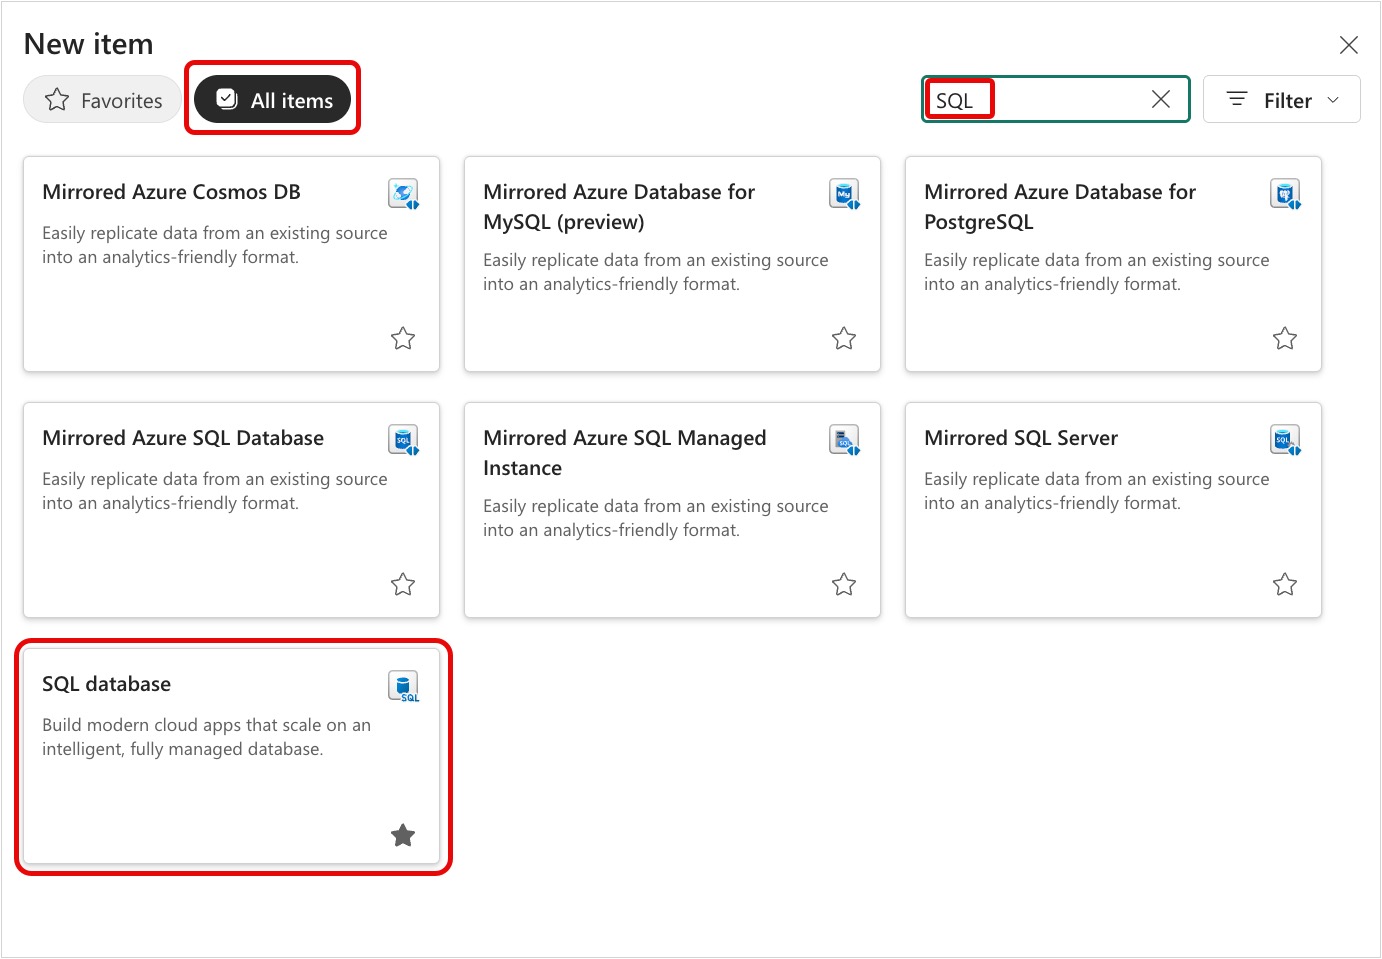The height and width of the screenshot is (959, 1382).
Task: Select the All items tab
Action: pyautogui.click(x=273, y=100)
